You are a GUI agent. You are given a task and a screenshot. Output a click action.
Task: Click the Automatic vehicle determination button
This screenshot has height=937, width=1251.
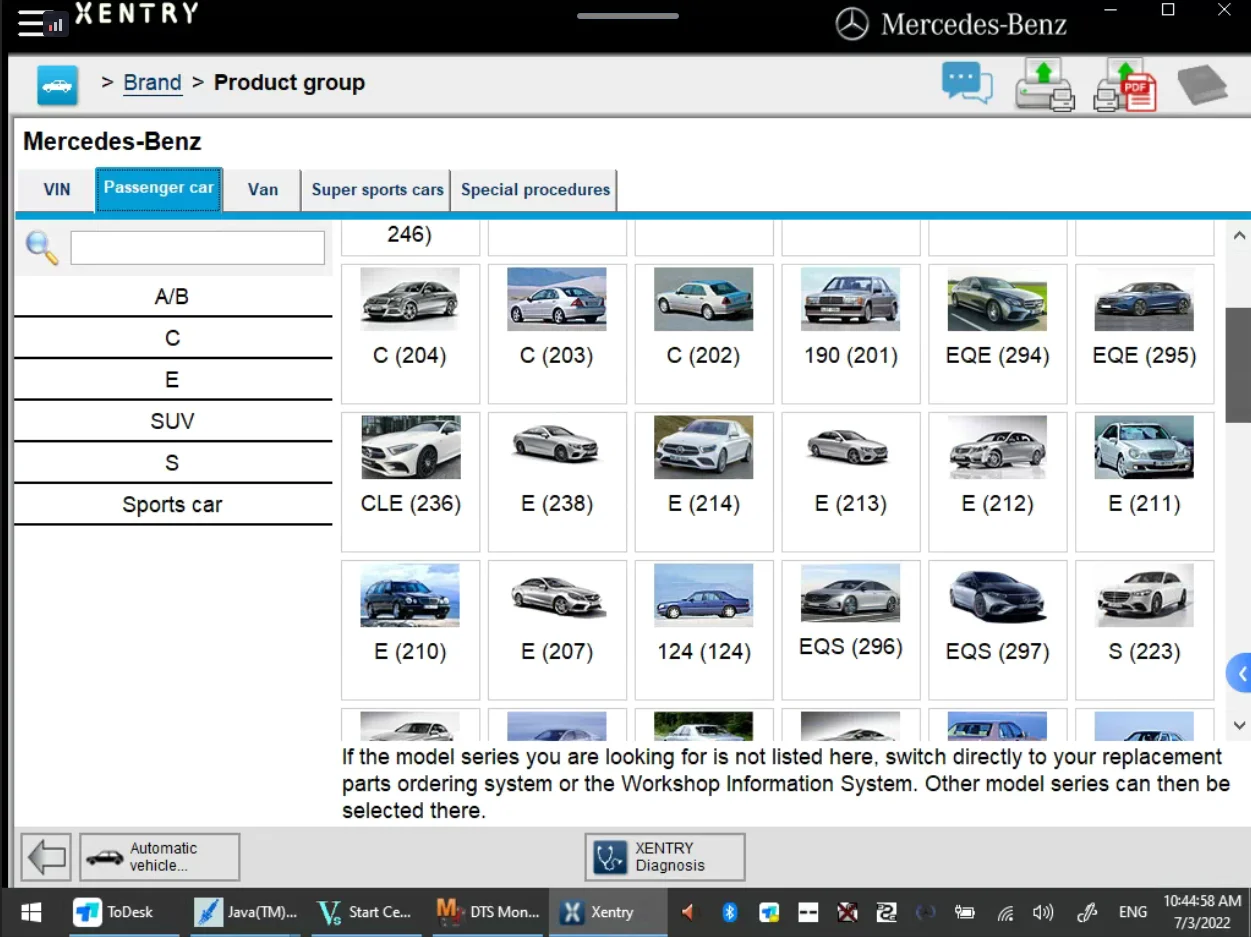pos(160,857)
